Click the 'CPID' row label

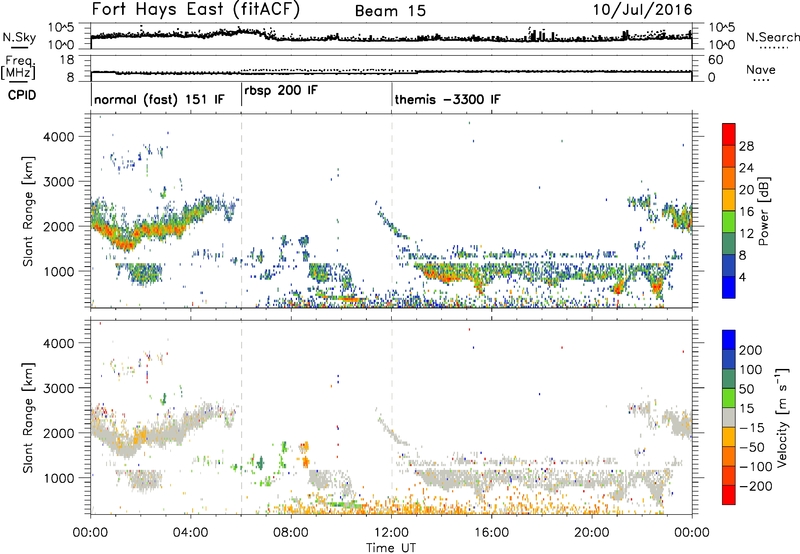(21, 95)
